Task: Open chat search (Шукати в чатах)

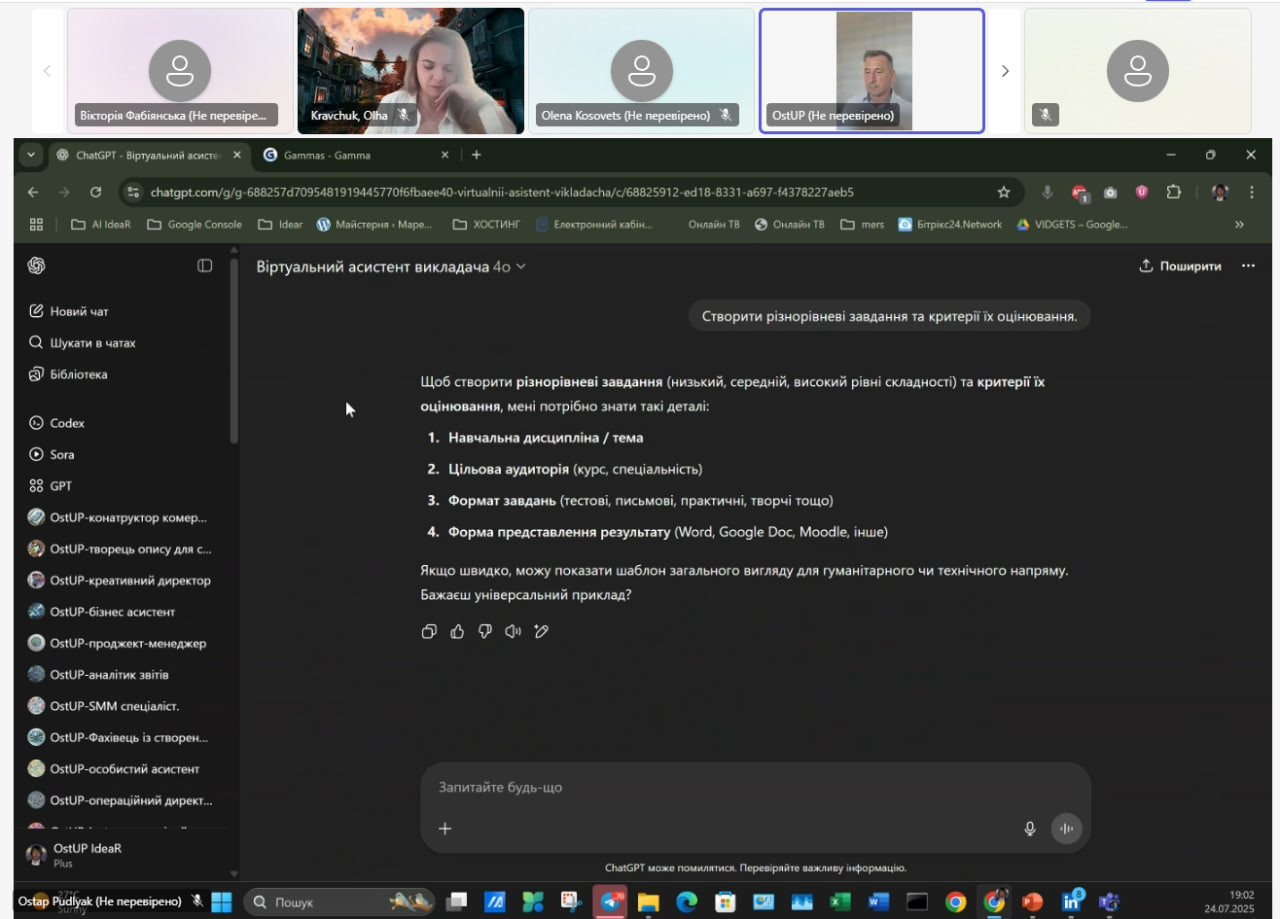Action: click(x=82, y=343)
